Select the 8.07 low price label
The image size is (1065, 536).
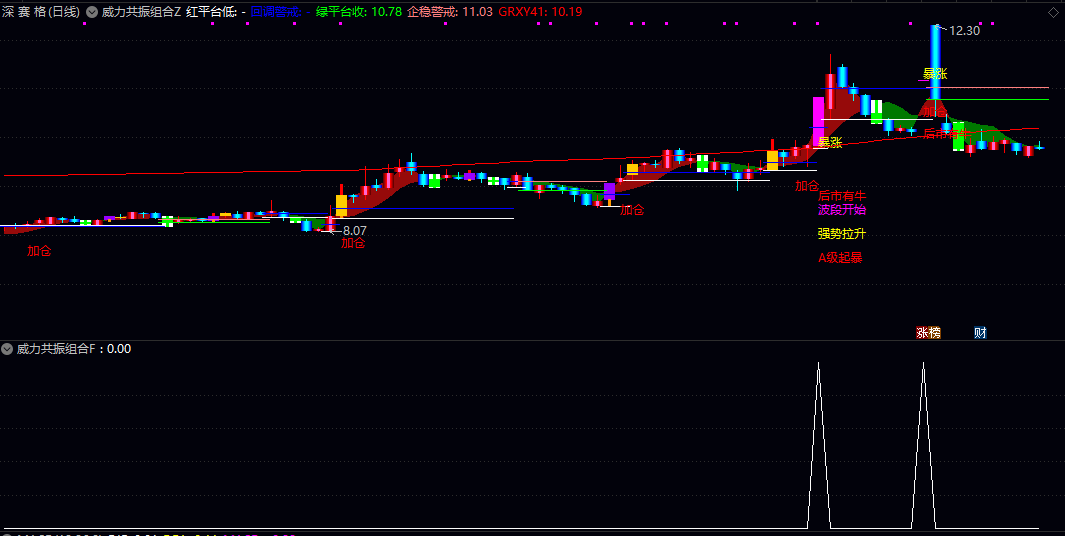click(x=355, y=230)
